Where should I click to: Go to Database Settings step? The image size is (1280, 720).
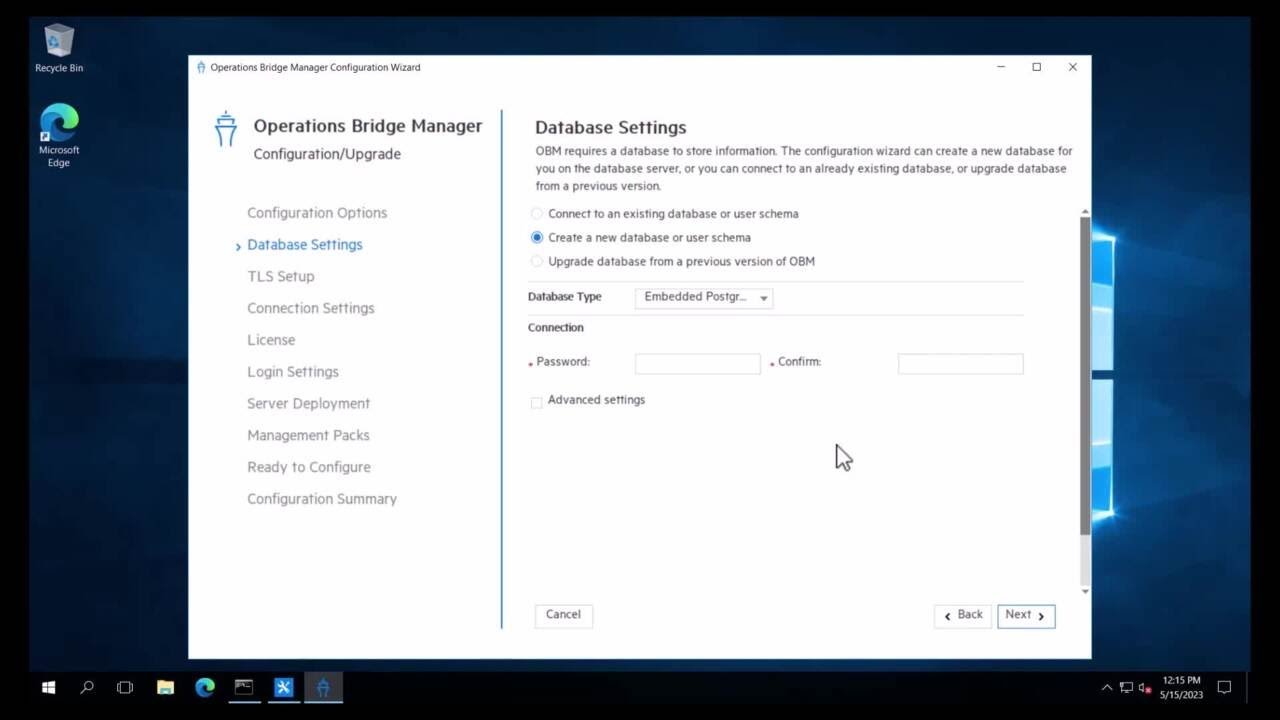pyautogui.click(x=305, y=245)
